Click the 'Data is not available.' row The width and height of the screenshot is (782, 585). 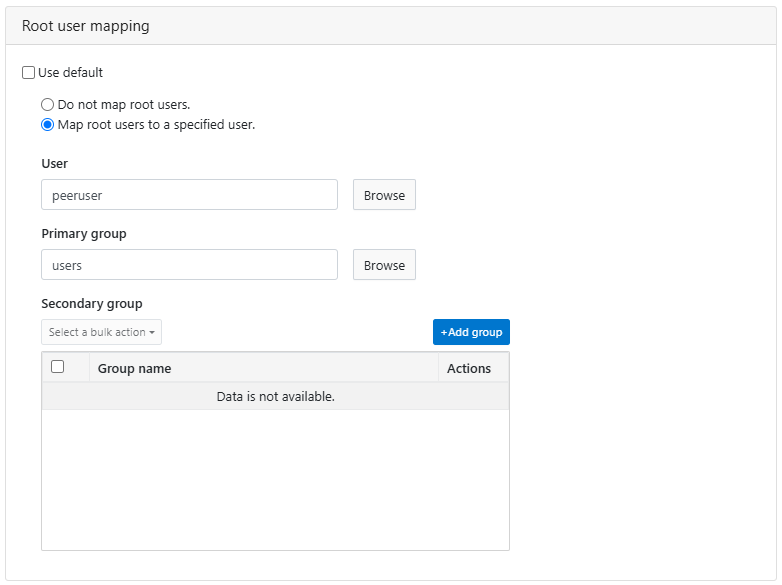tap(275, 397)
